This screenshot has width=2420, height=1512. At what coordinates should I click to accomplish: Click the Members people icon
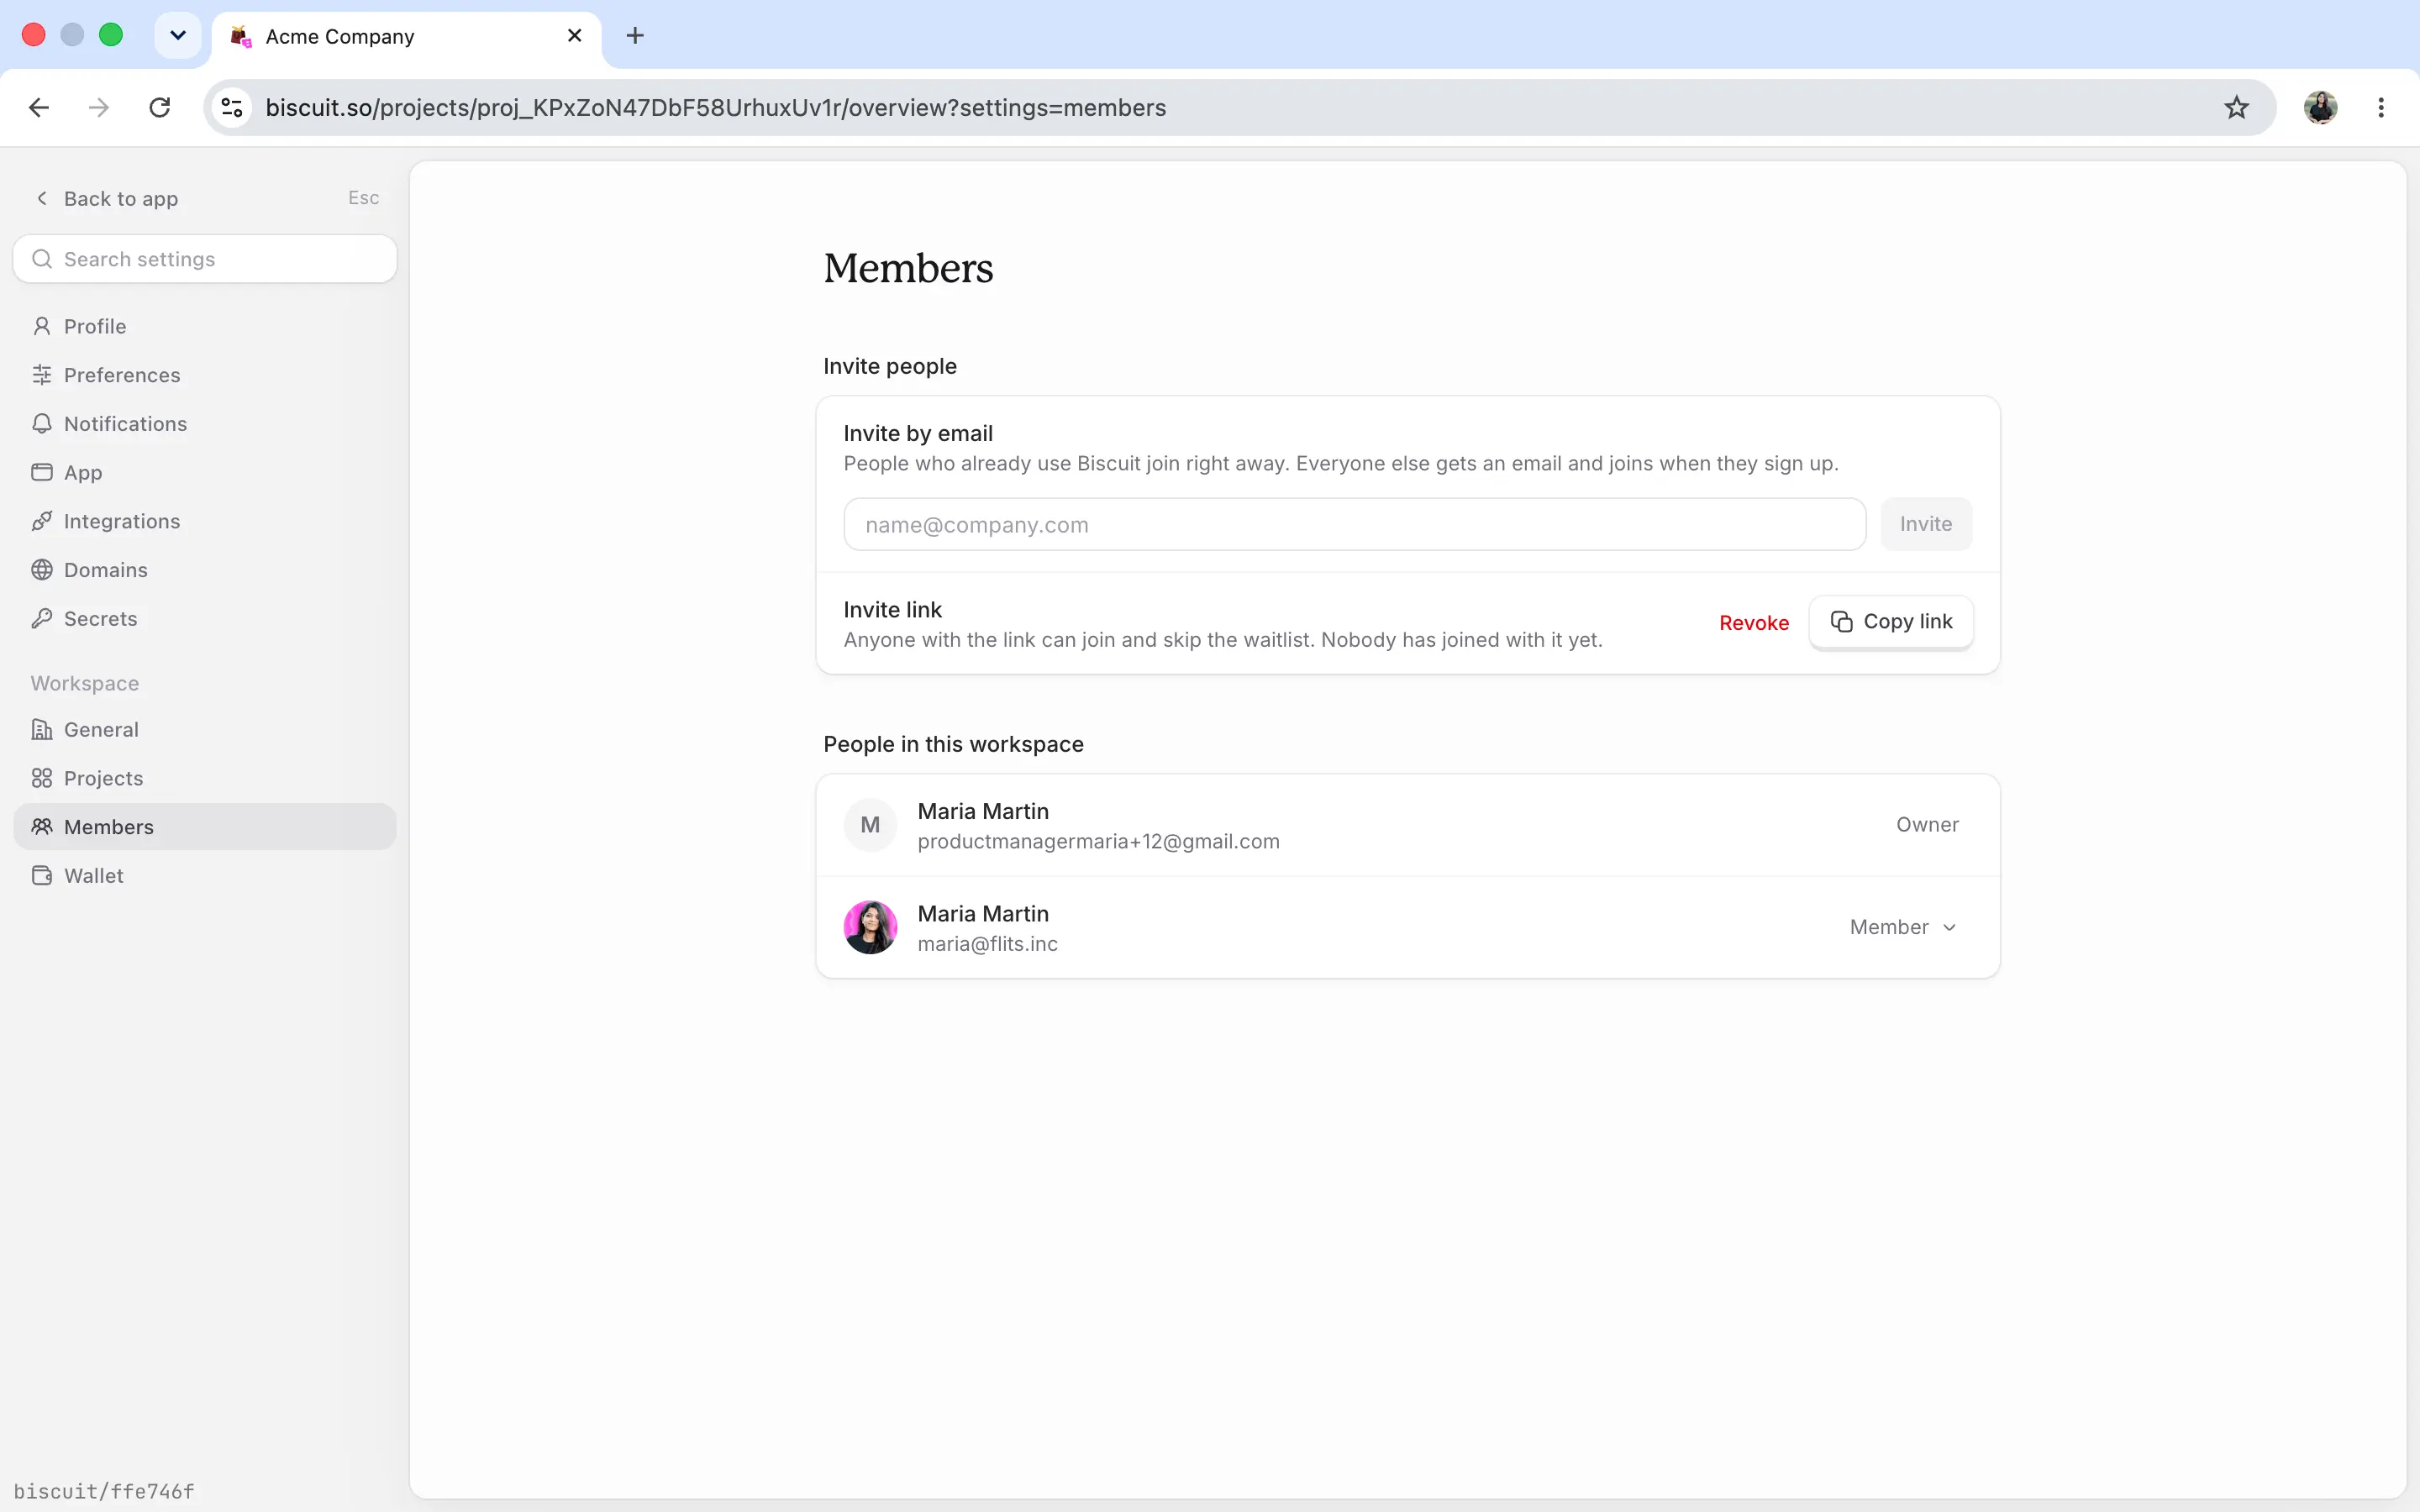(x=41, y=827)
